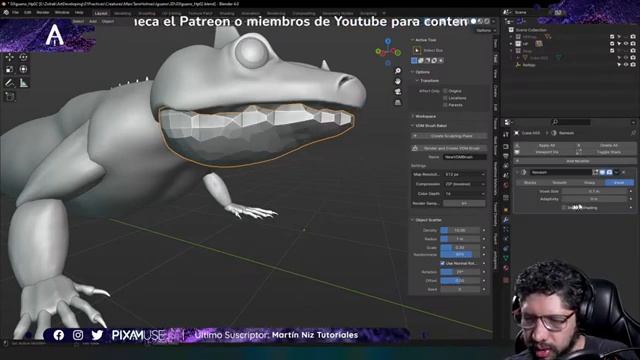Collapse the Options panel

tap(412, 72)
